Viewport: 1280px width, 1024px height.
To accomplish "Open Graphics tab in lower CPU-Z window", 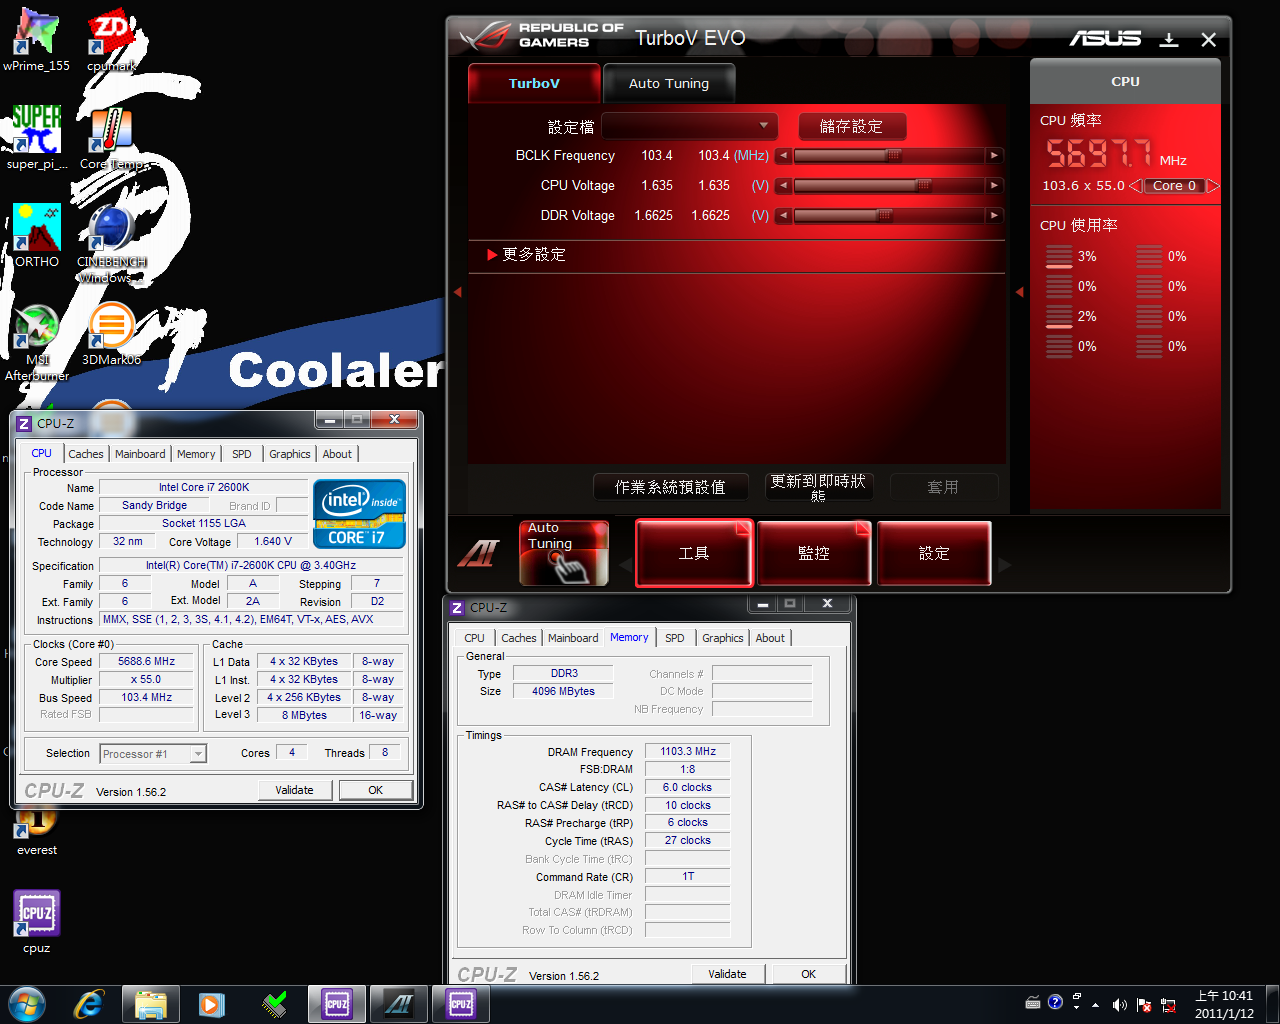I will click(x=723, y=638).
